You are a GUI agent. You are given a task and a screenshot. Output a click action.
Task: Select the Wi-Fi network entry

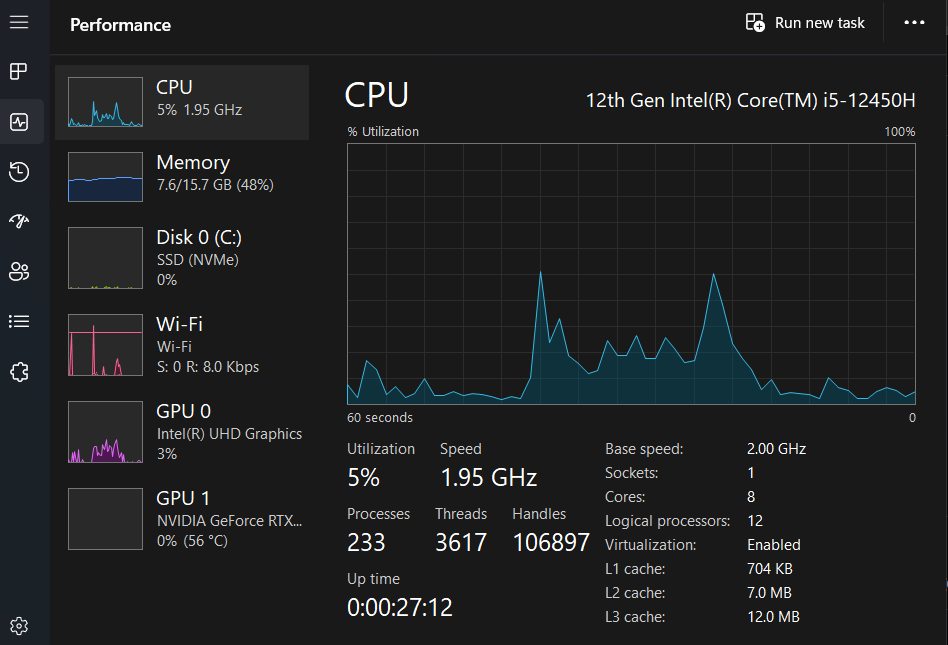(x=182, y=345)
